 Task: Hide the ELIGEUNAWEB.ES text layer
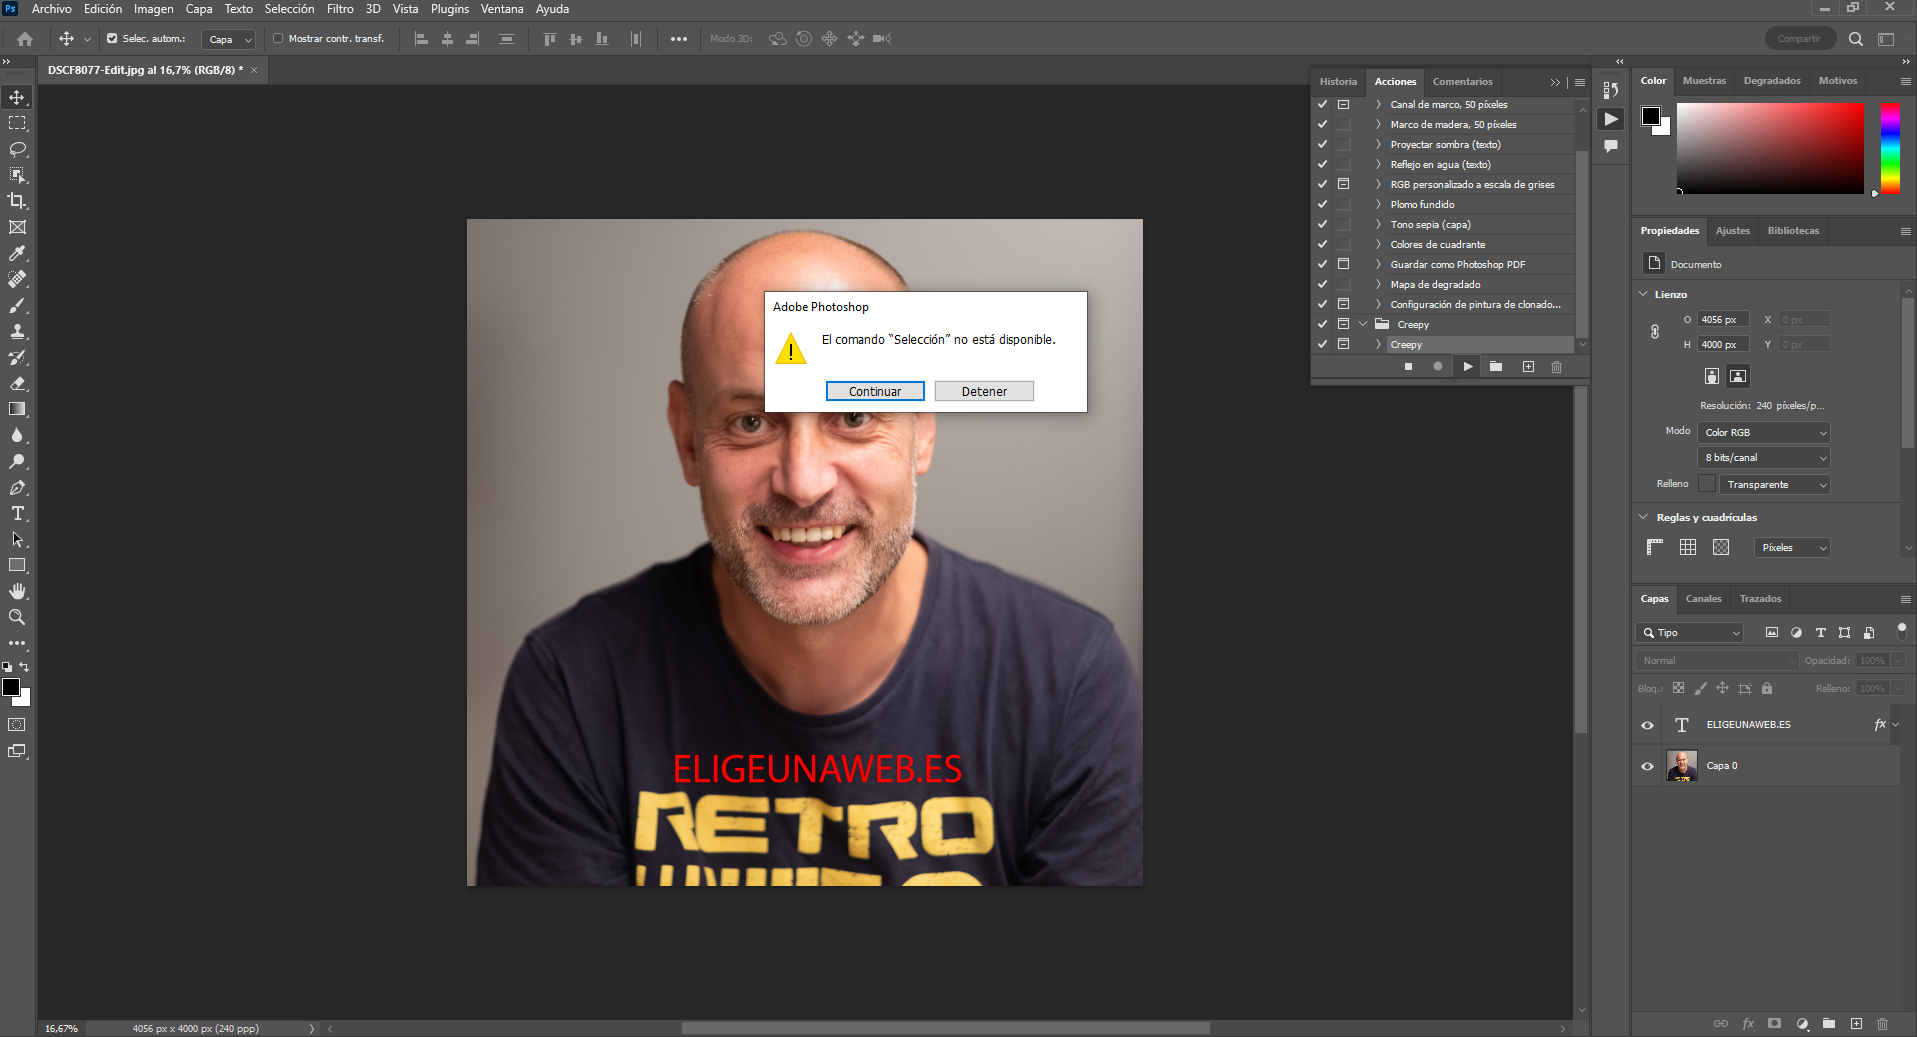1647,725
